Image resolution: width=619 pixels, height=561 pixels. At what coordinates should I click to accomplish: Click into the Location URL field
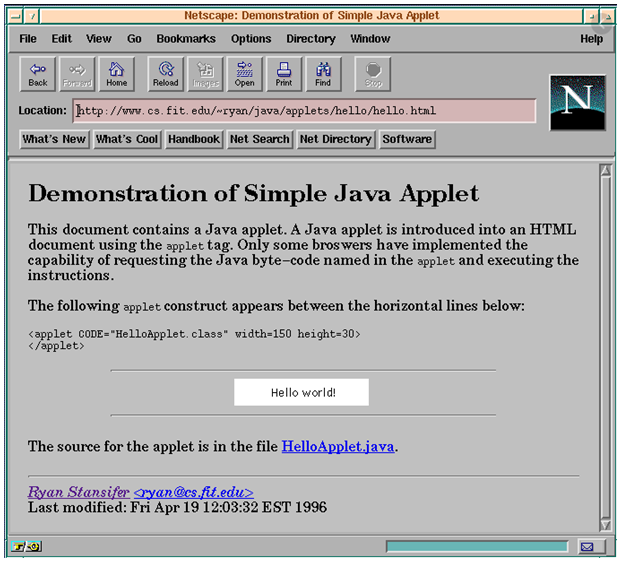304,111
